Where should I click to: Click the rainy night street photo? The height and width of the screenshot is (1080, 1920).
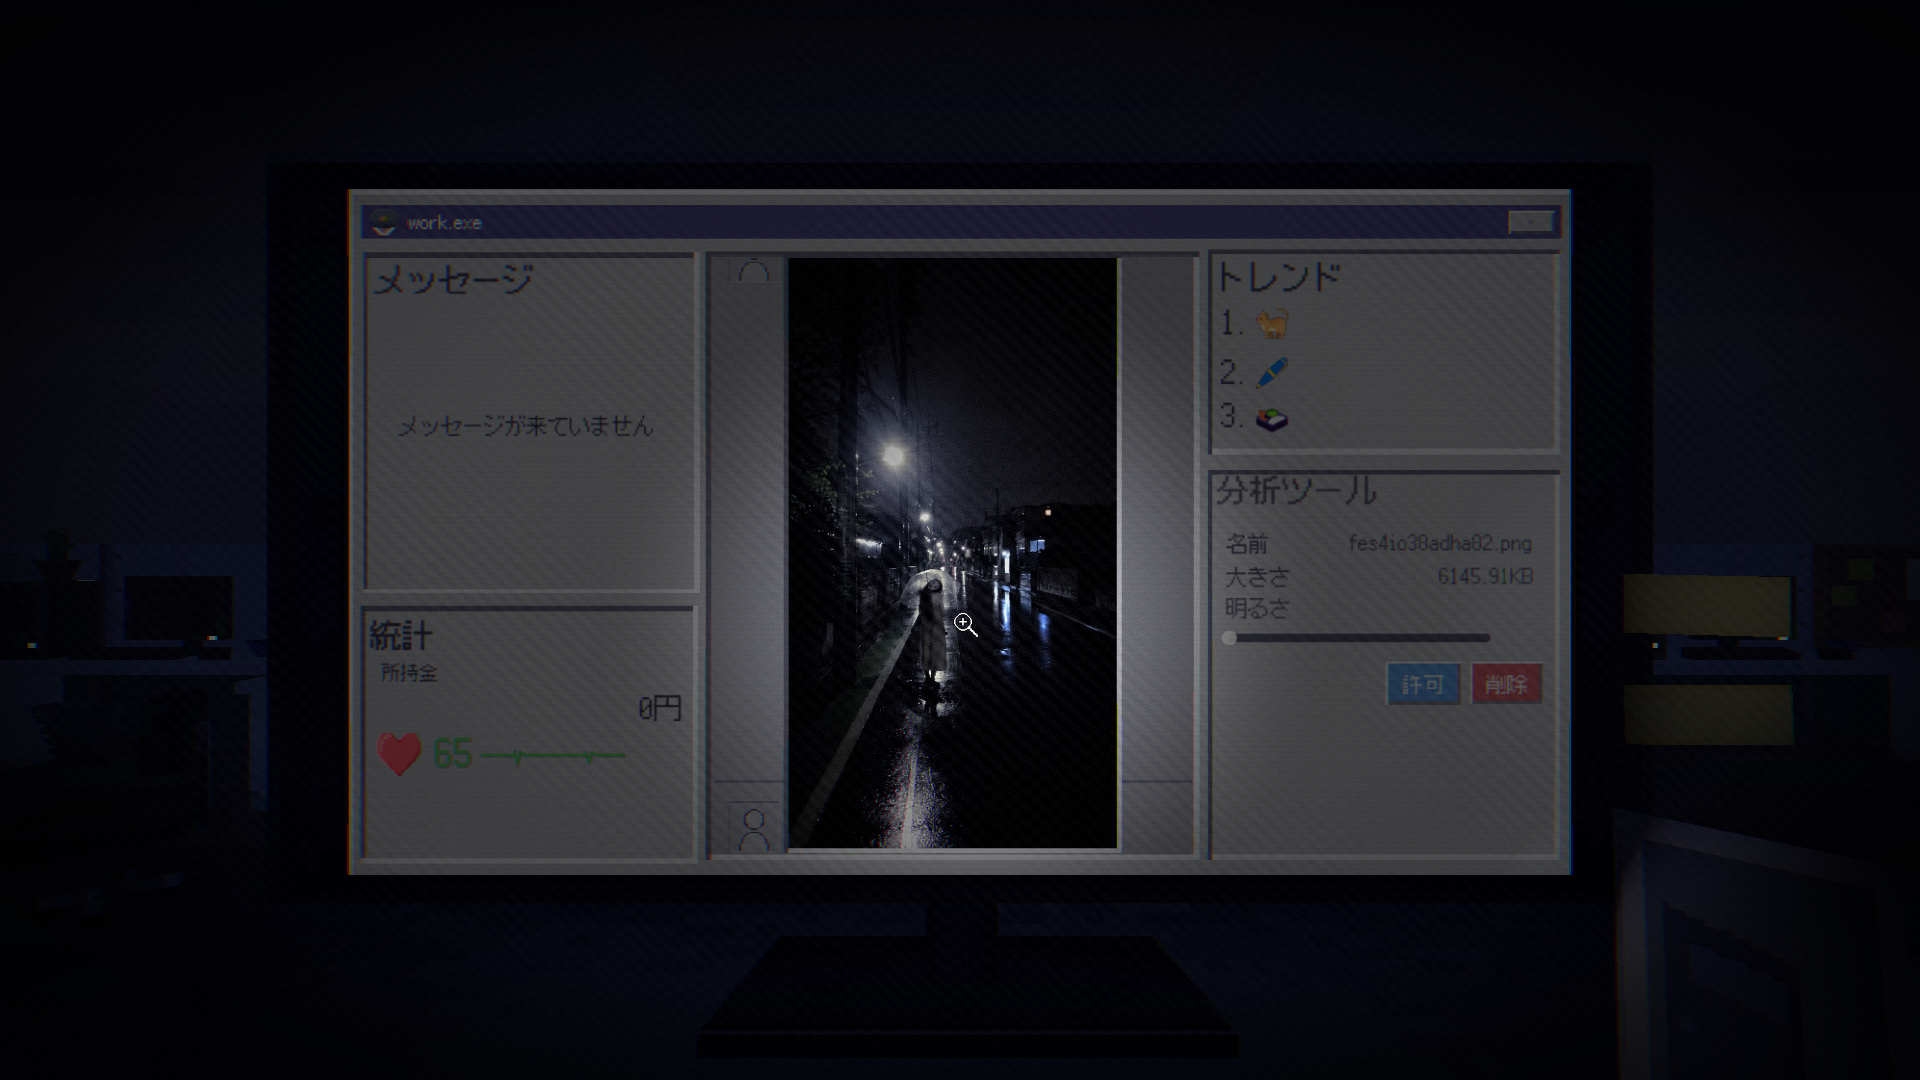coord(953,553)
